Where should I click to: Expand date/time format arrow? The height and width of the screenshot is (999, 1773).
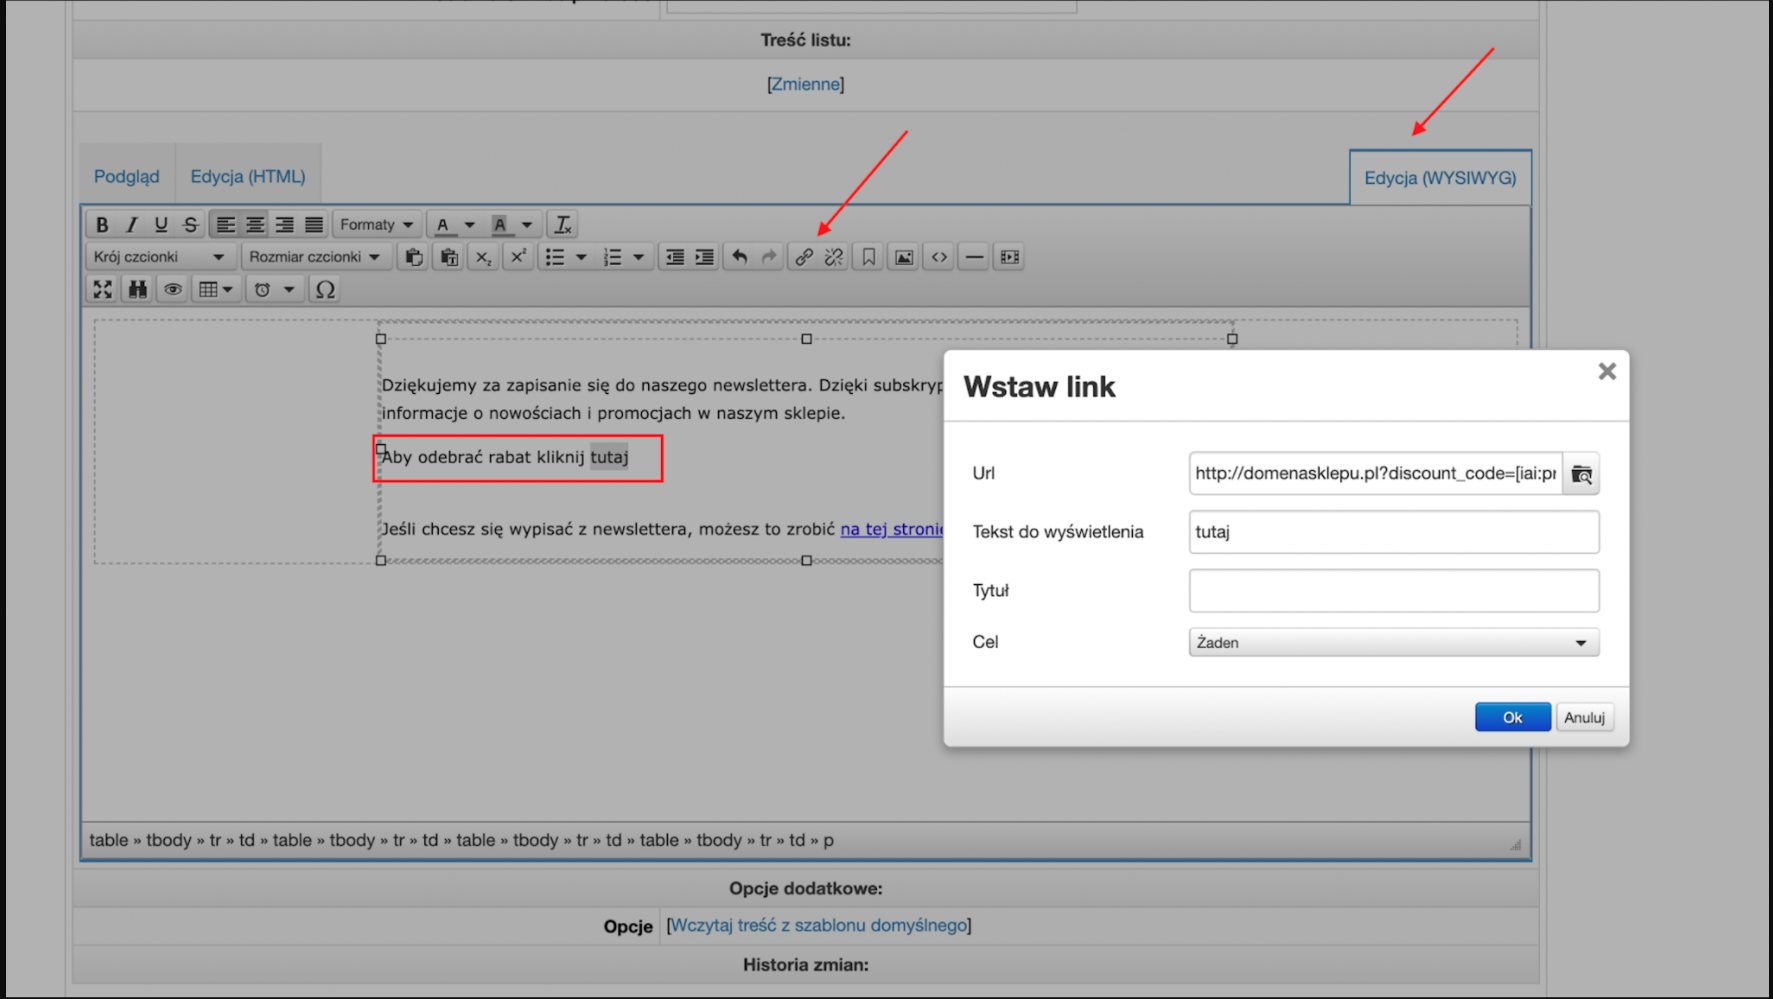[289, 289]
